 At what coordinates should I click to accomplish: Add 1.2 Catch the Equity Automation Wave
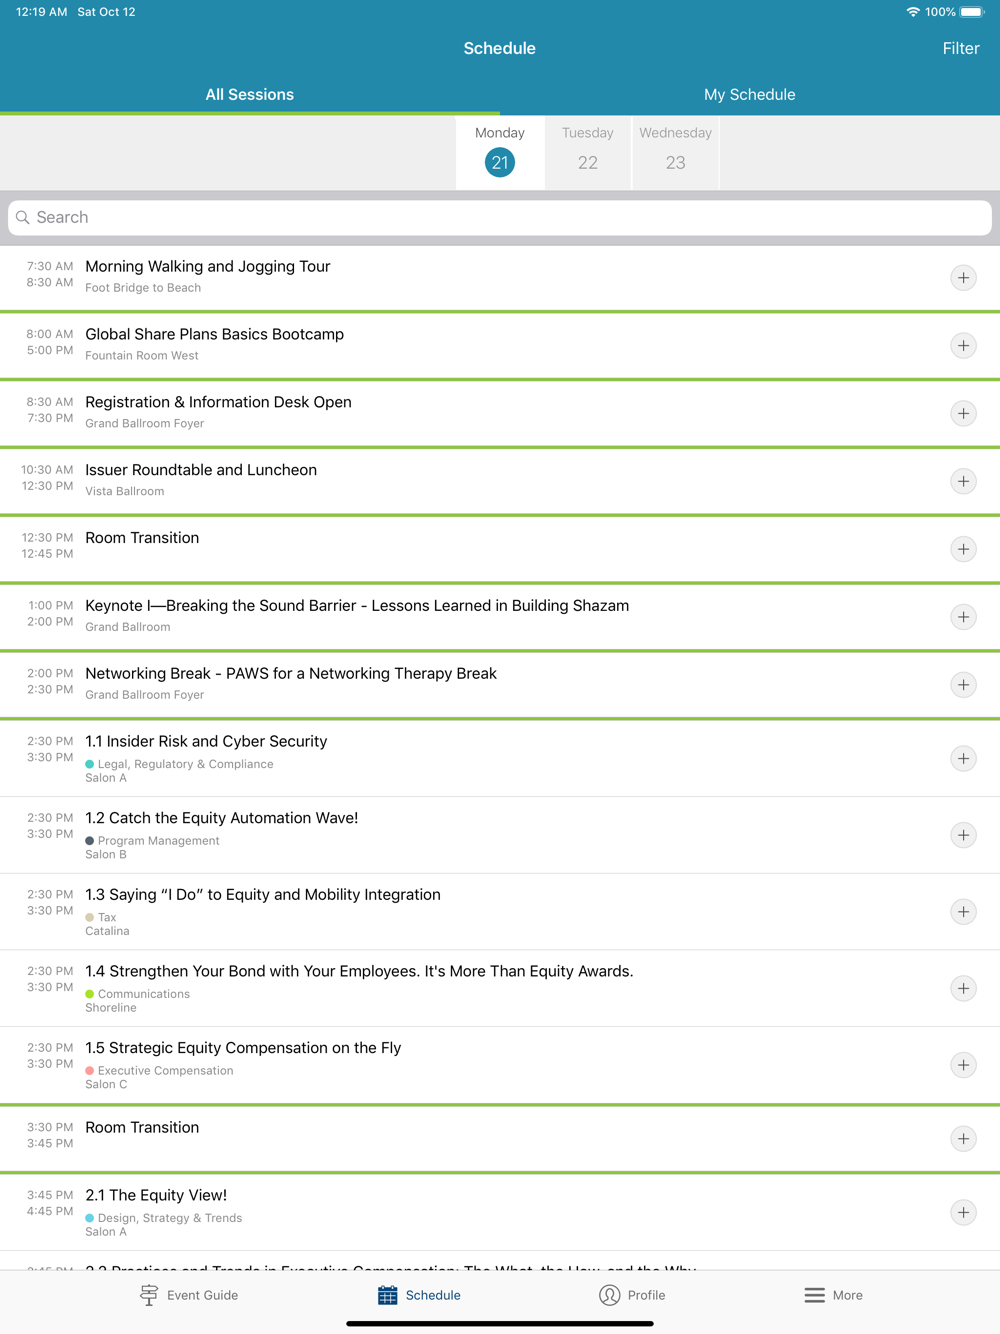click(963, 835)
